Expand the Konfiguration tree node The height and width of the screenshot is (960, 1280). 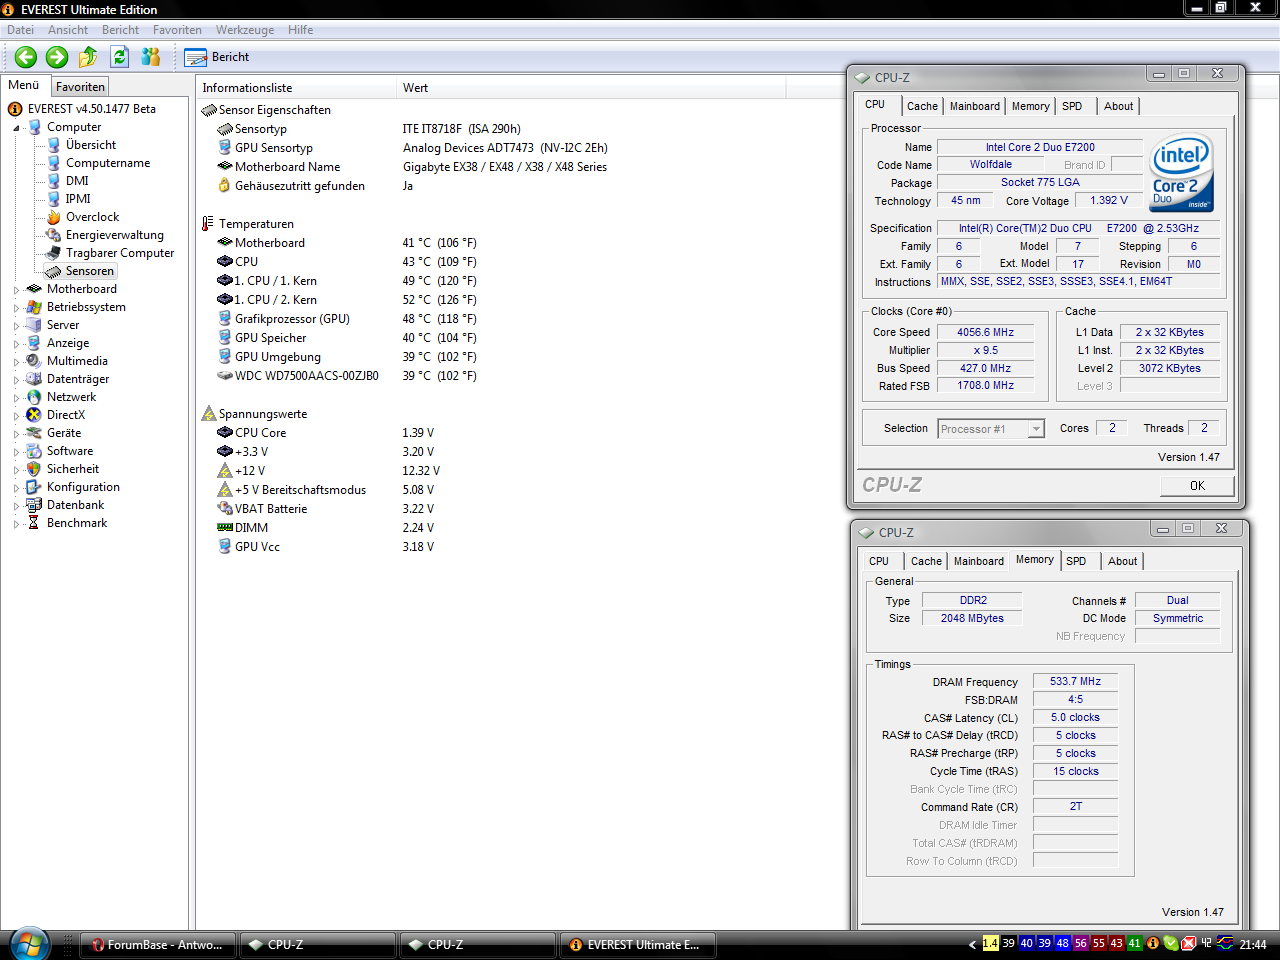point(16,488)
